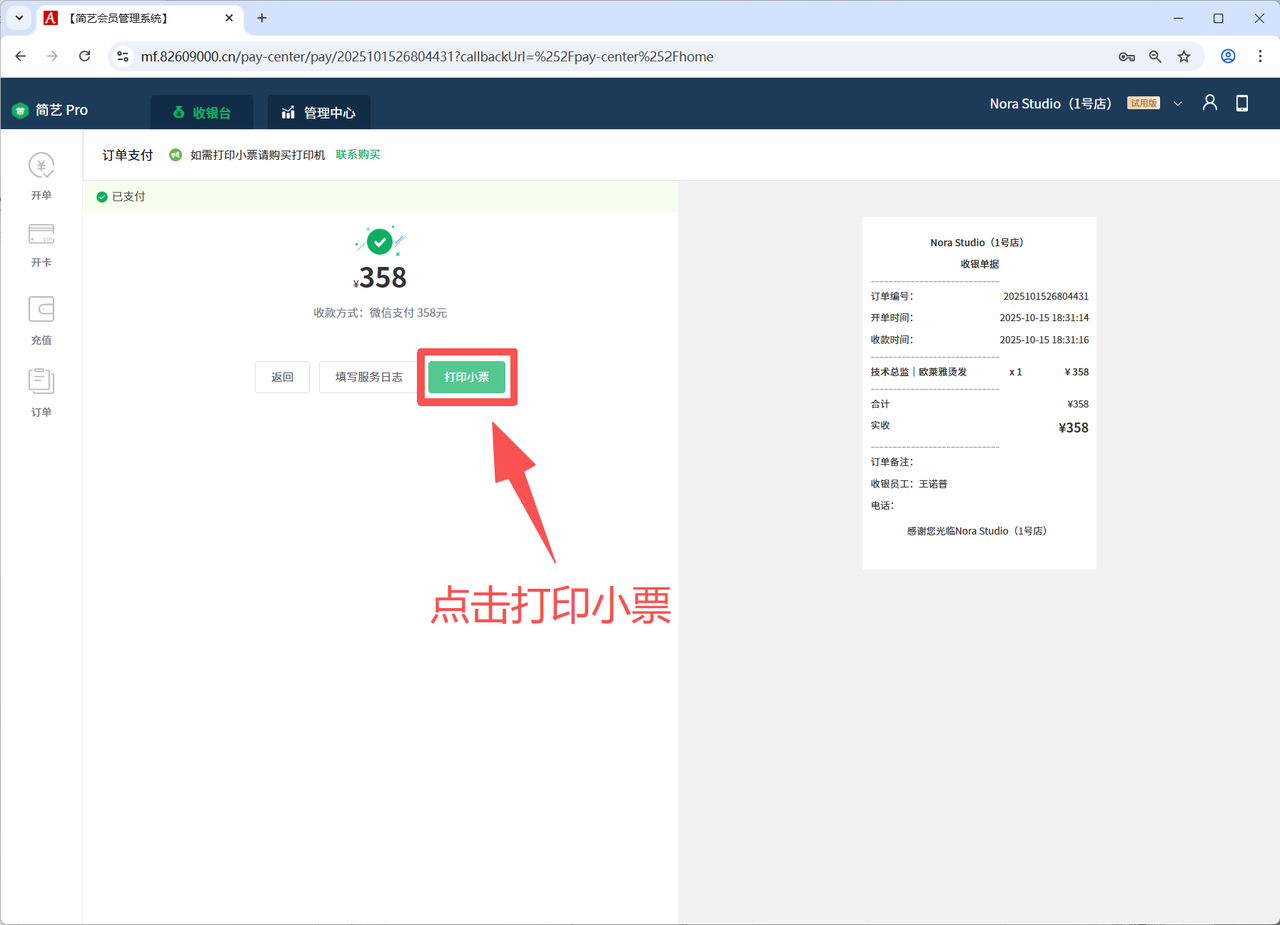Click the 简艺 Pro logo

[50, 110]
